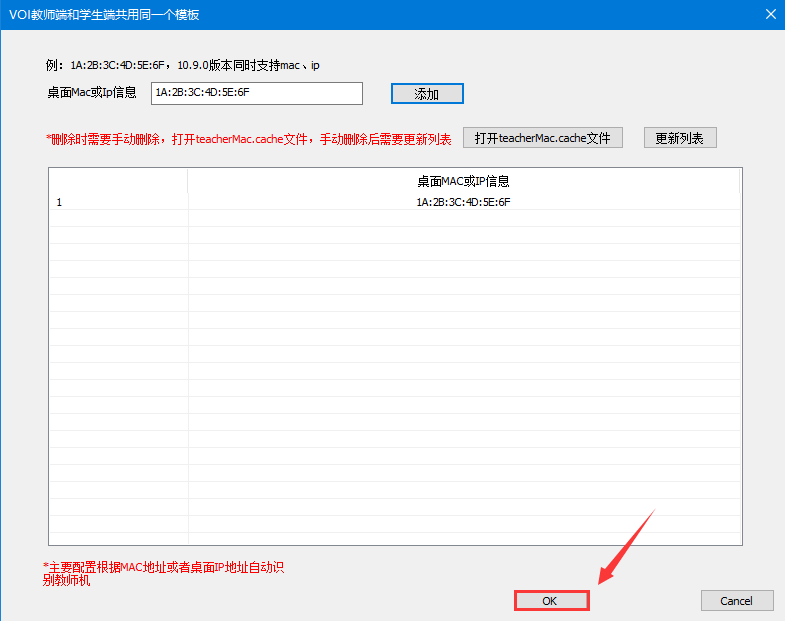
Task: Open the teacherMac.cache file via button
Action: tap(542, 138)
